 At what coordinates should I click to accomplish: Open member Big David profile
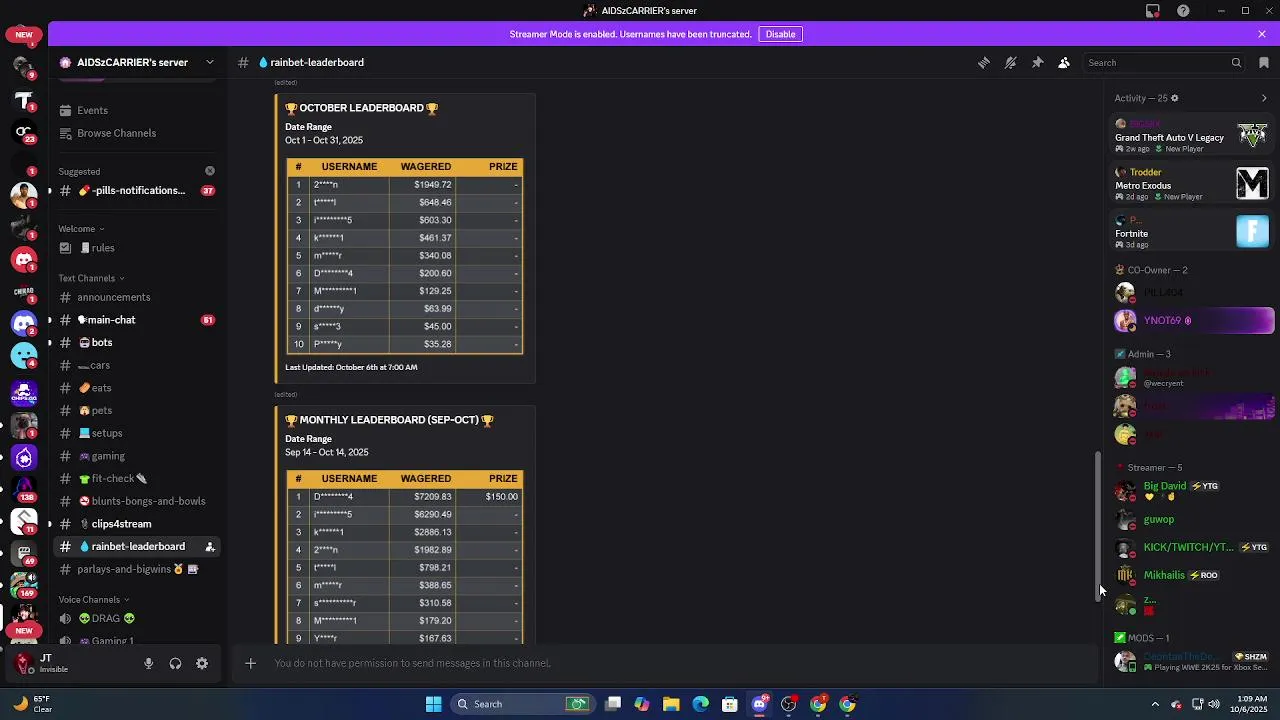point(1194,490)
